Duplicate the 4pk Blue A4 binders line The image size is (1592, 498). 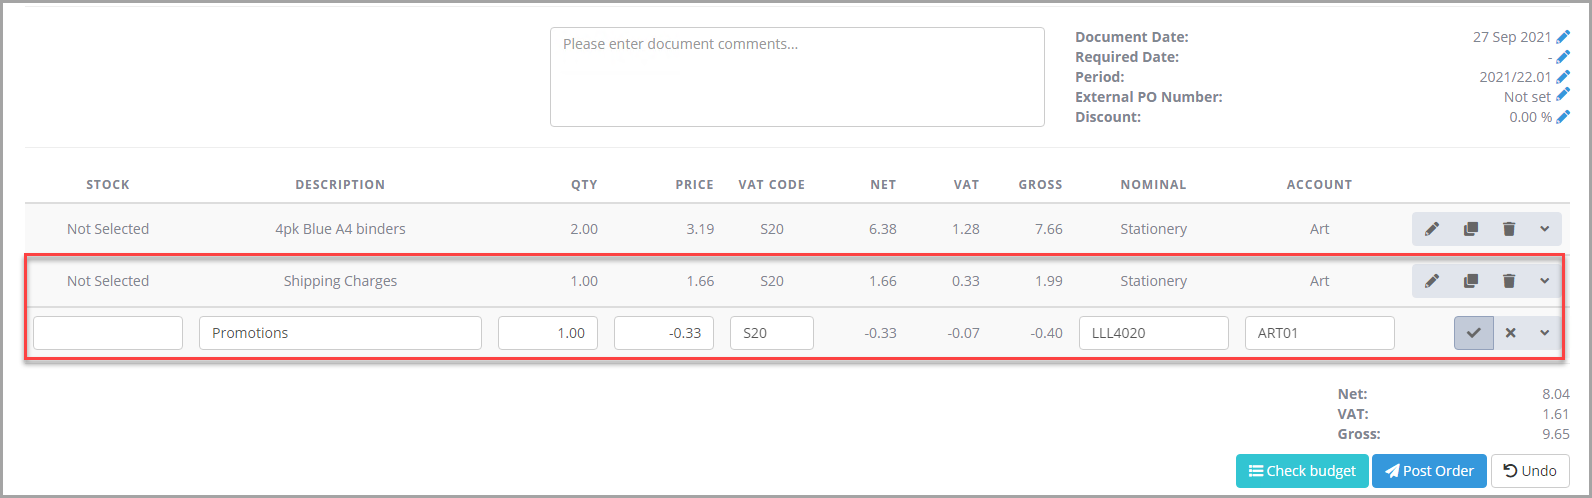tap(1470, 229)
